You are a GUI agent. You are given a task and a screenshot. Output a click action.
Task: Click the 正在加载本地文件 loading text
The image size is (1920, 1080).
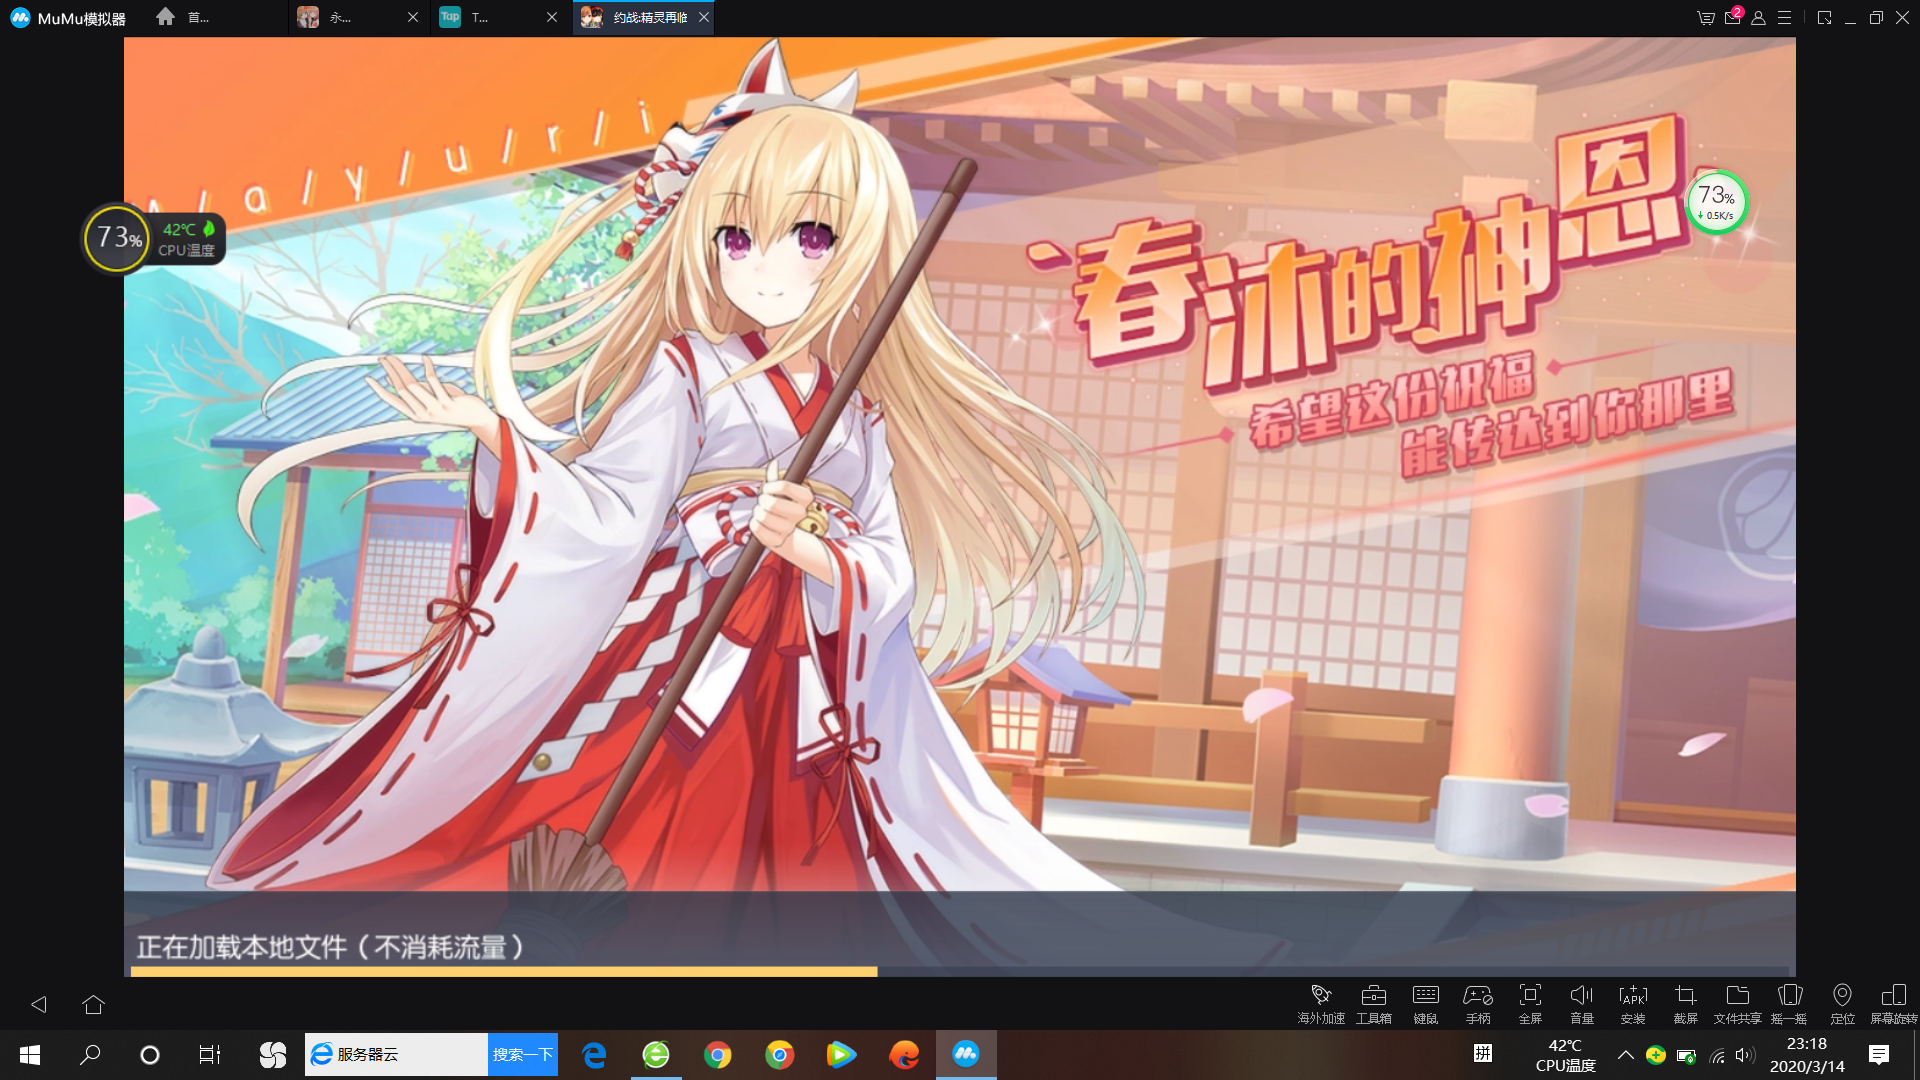[x=331, y=946]
